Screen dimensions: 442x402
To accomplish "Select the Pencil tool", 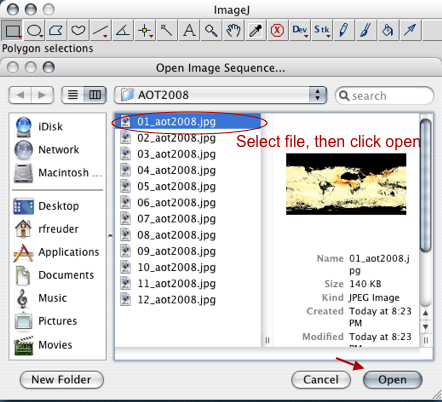I will 344,30.
